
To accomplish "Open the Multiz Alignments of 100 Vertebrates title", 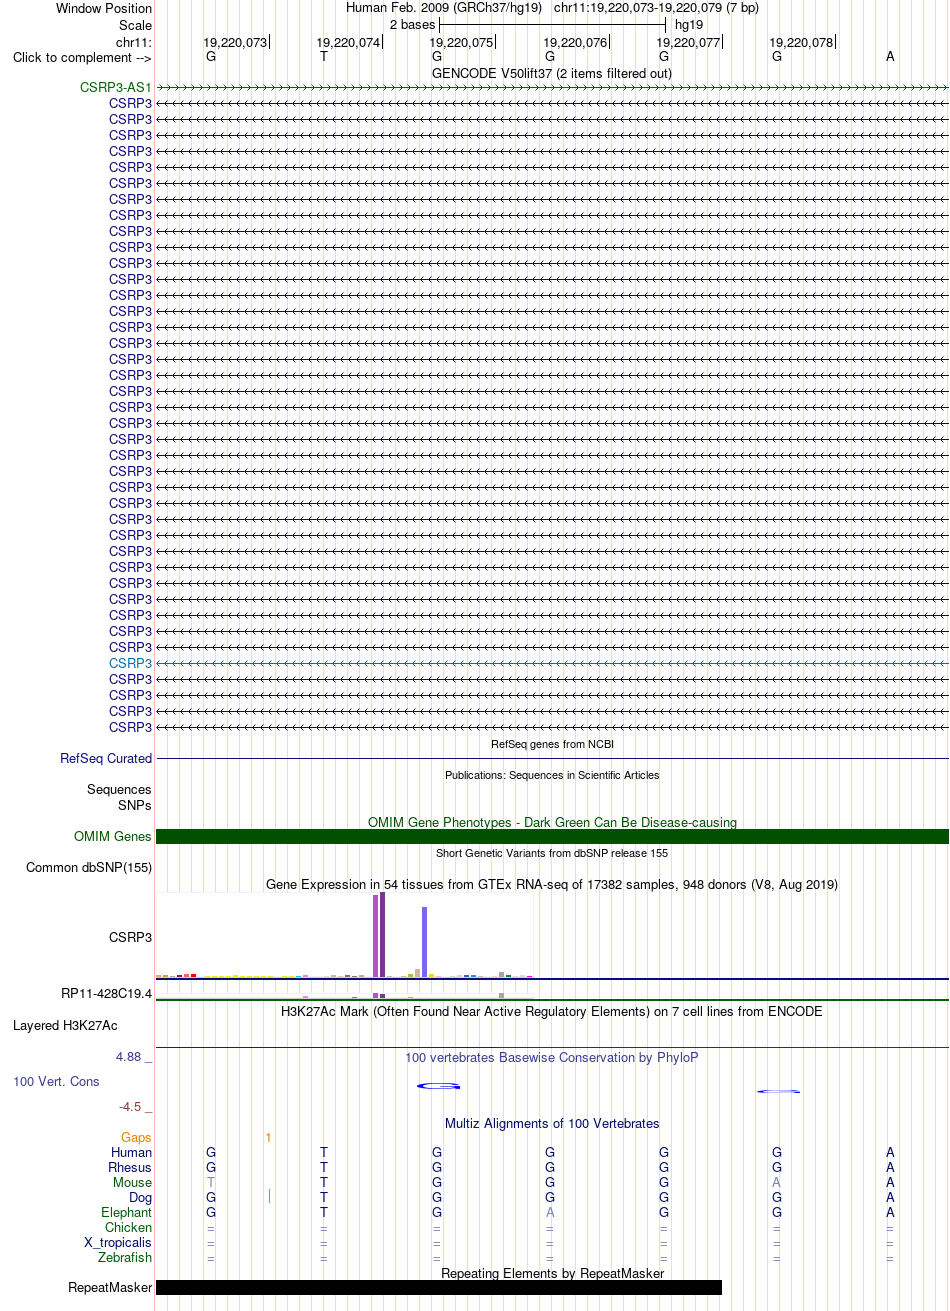I will [552, 1123].
